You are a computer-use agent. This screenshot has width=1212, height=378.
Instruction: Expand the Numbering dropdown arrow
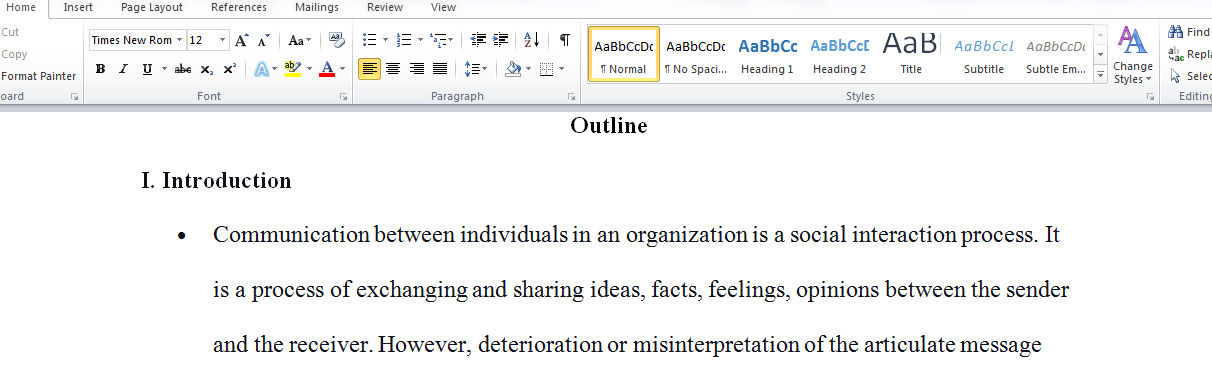(x=420, y=40)
